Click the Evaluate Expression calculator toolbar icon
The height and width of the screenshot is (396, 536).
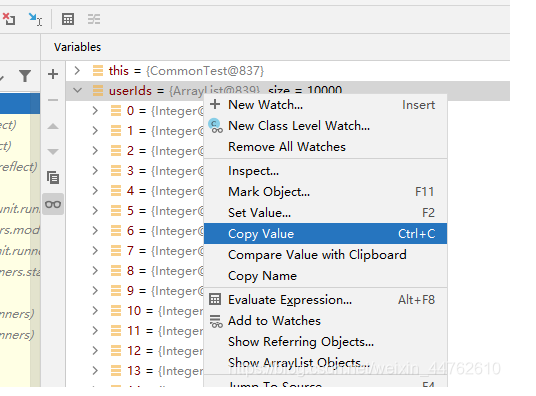(x=68, y=19)
